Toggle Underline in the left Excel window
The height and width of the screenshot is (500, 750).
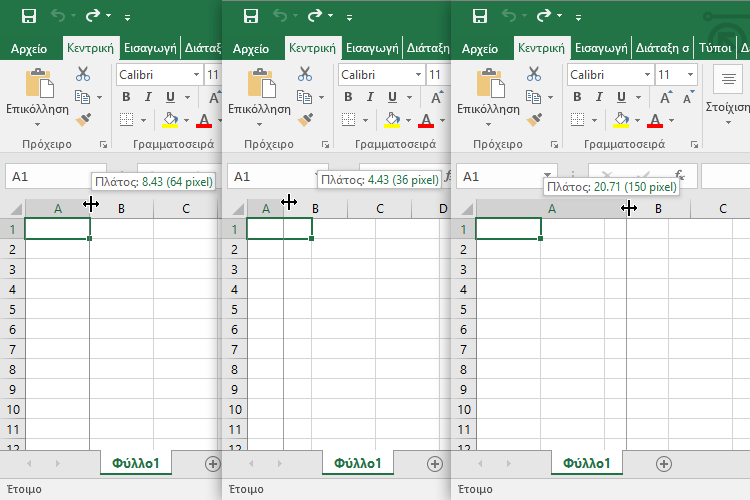[170, 98]
